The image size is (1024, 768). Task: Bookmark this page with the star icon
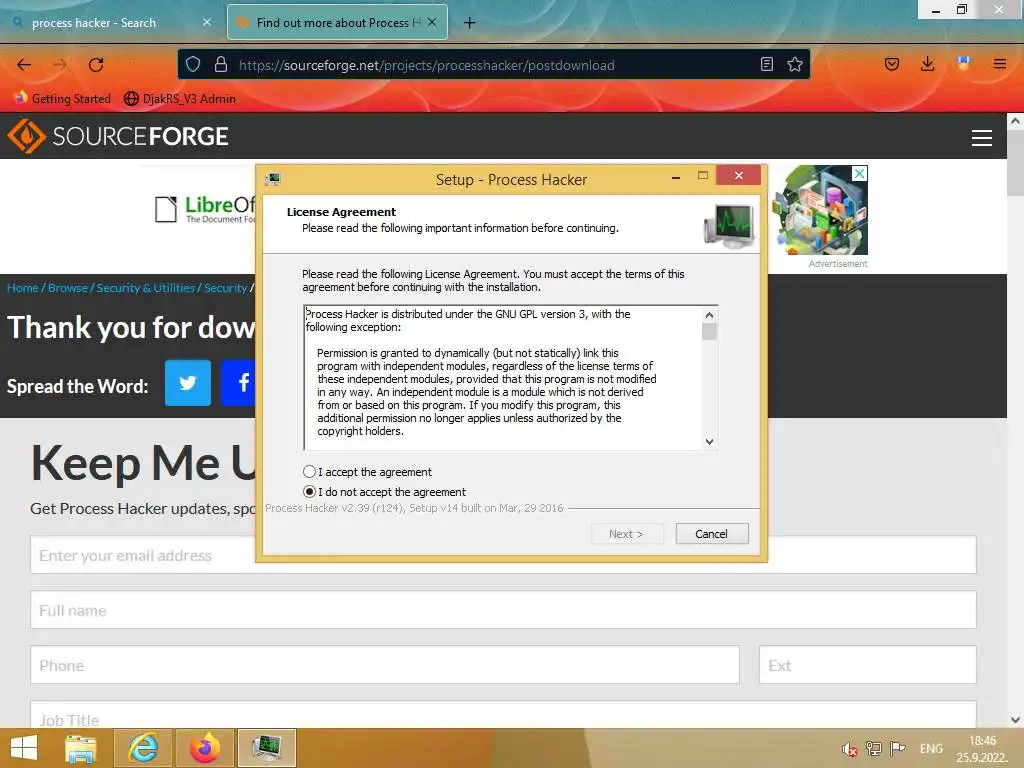coord(795,64)
